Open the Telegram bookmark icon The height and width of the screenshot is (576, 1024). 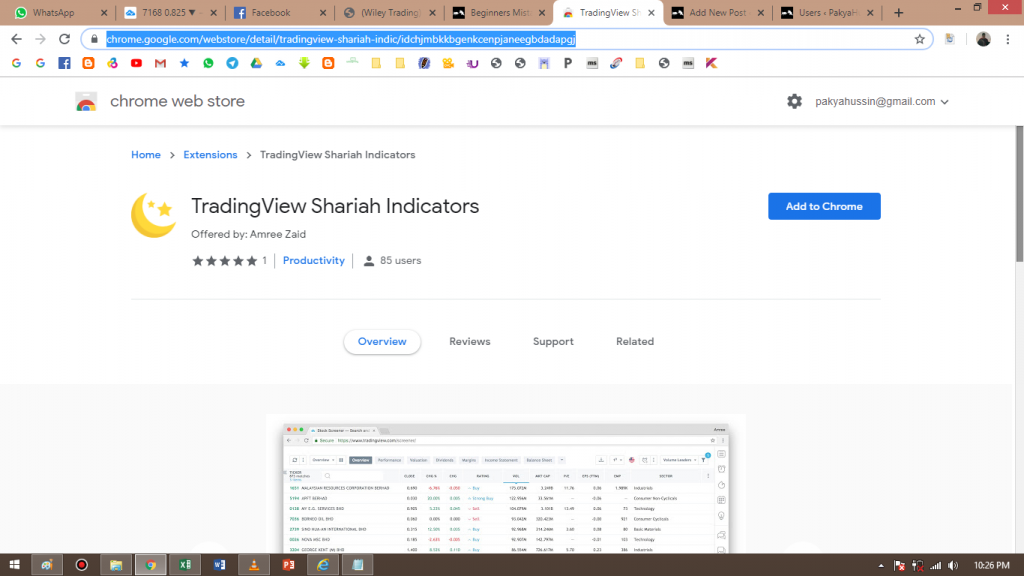pyautogui.click(x=232, y=63)
